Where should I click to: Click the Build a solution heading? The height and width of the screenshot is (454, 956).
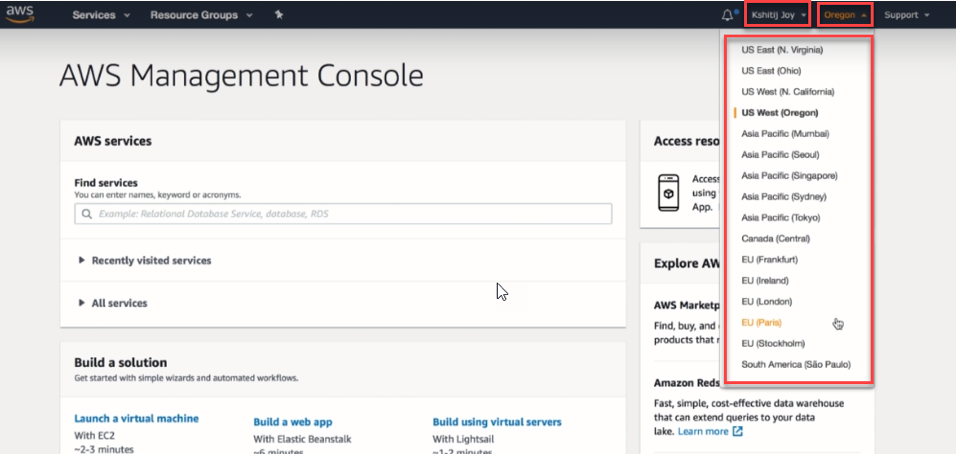(x=121, y=363)
